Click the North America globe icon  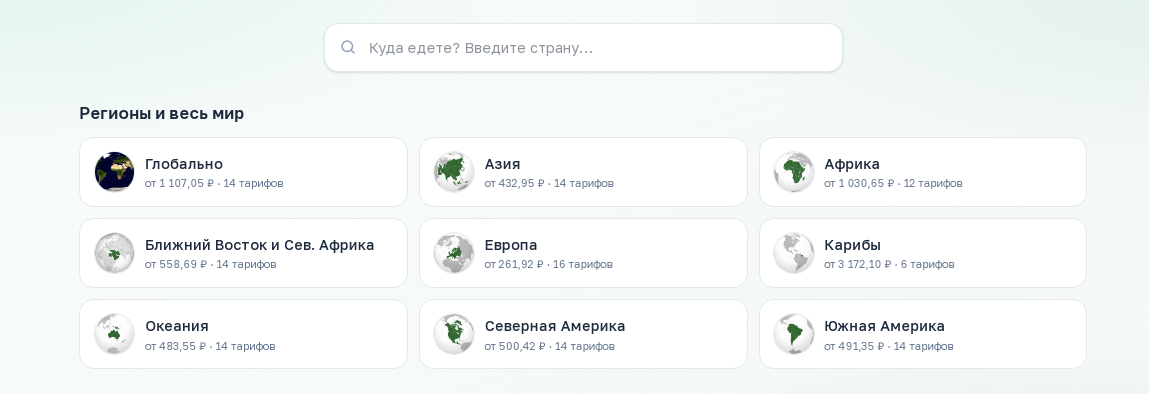point(454,334)
